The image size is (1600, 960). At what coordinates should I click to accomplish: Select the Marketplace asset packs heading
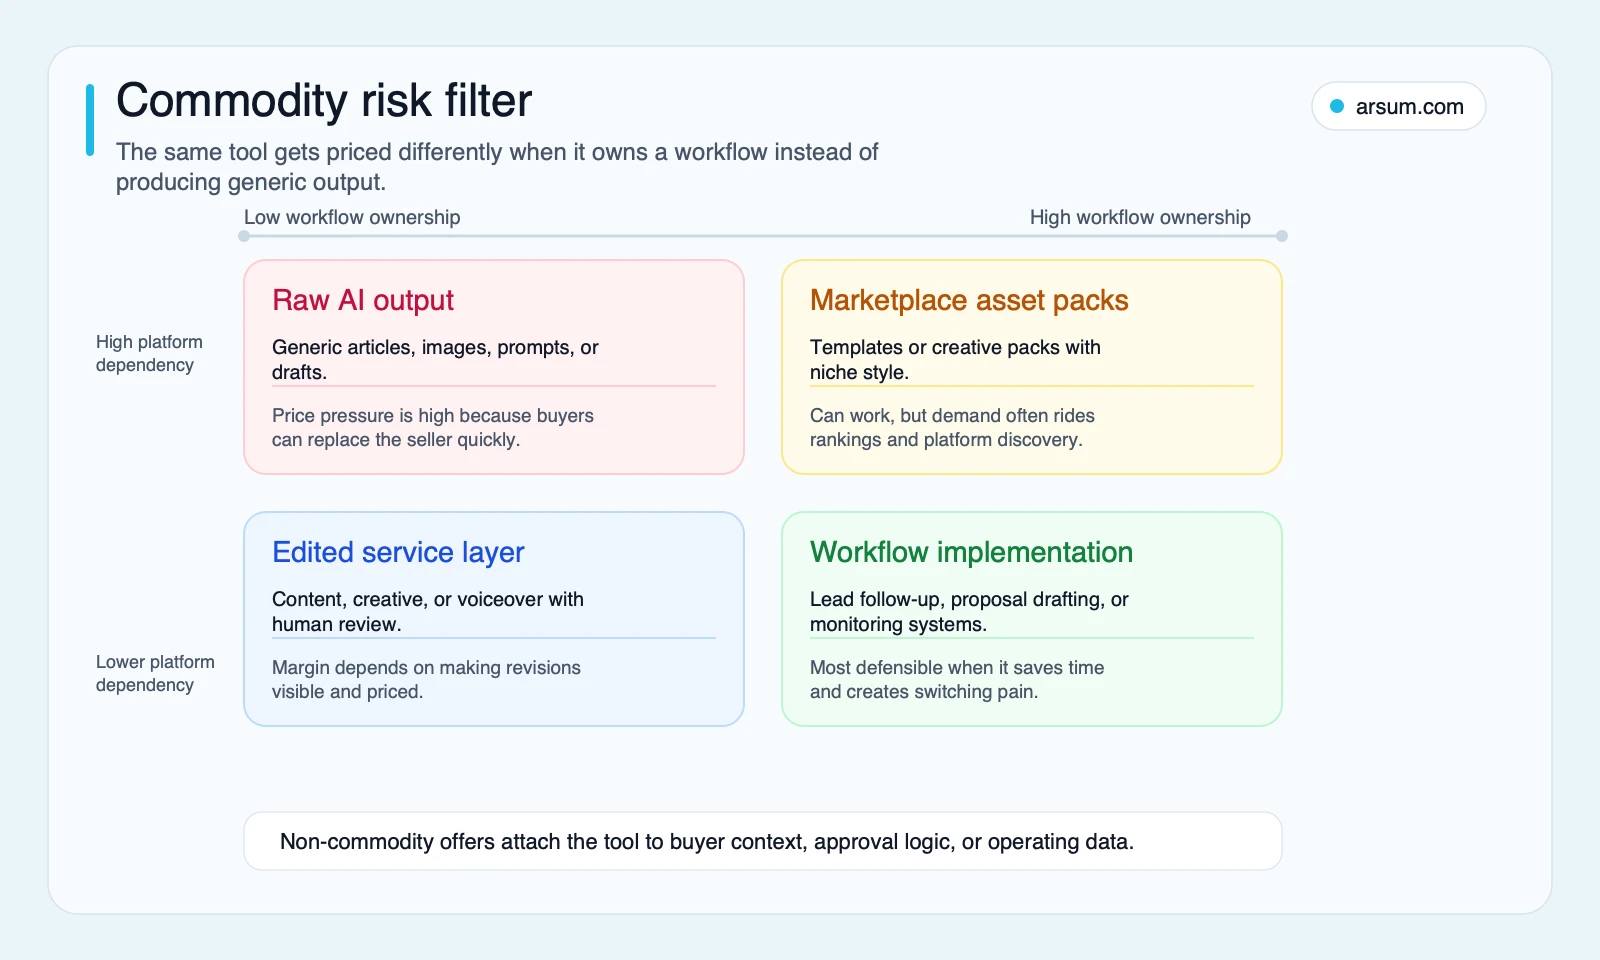969,300
